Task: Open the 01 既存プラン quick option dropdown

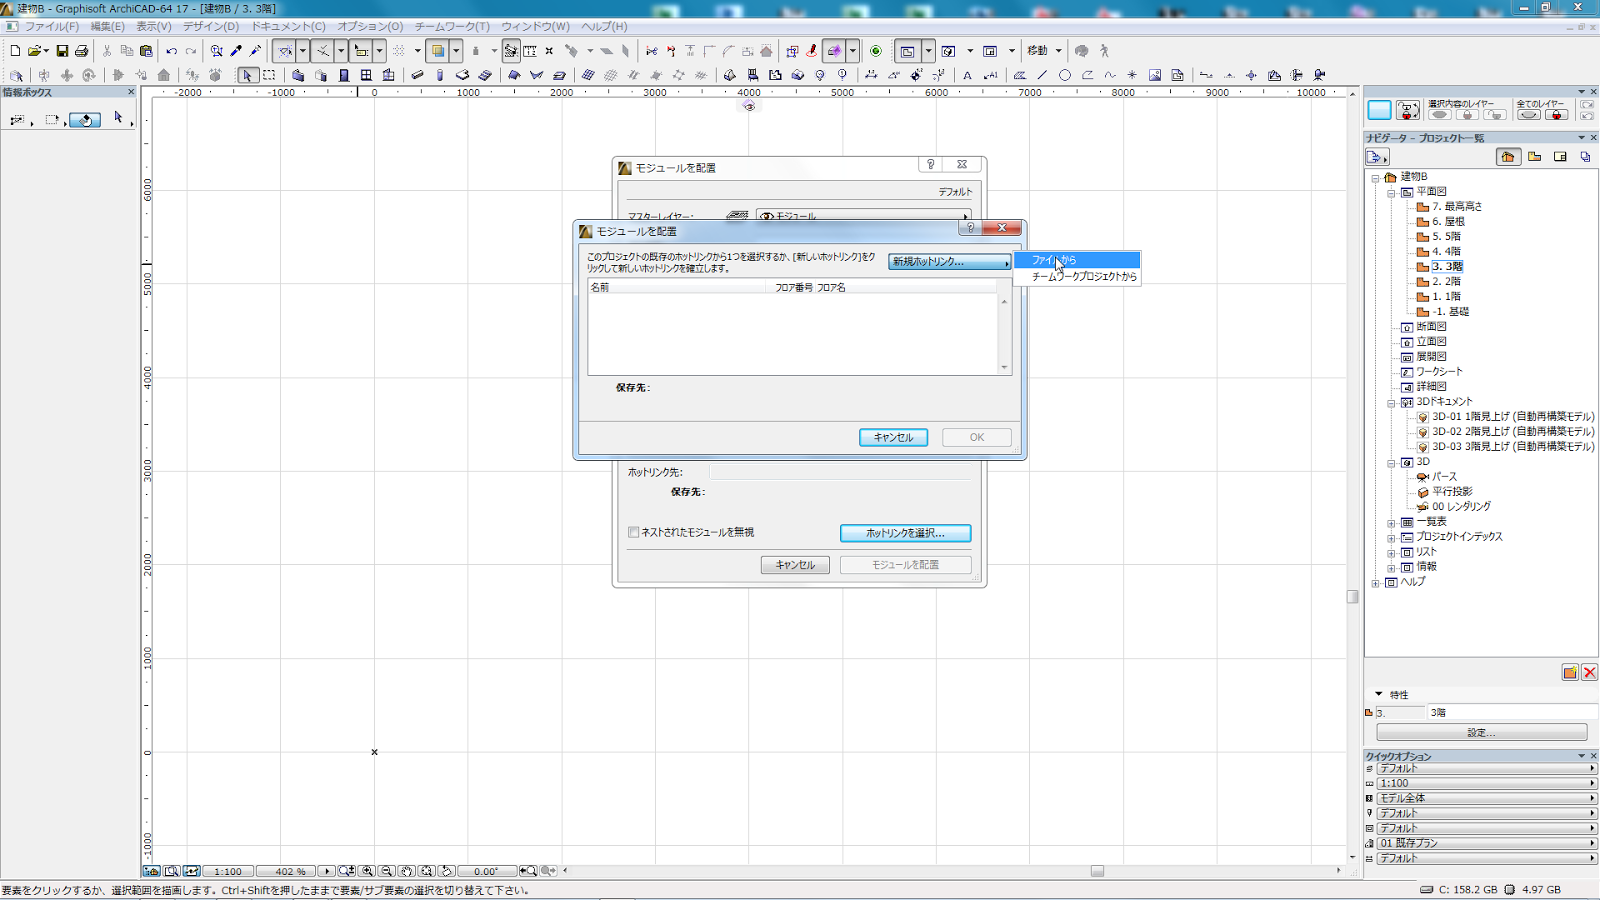Action: click(x=1486, y=844)
